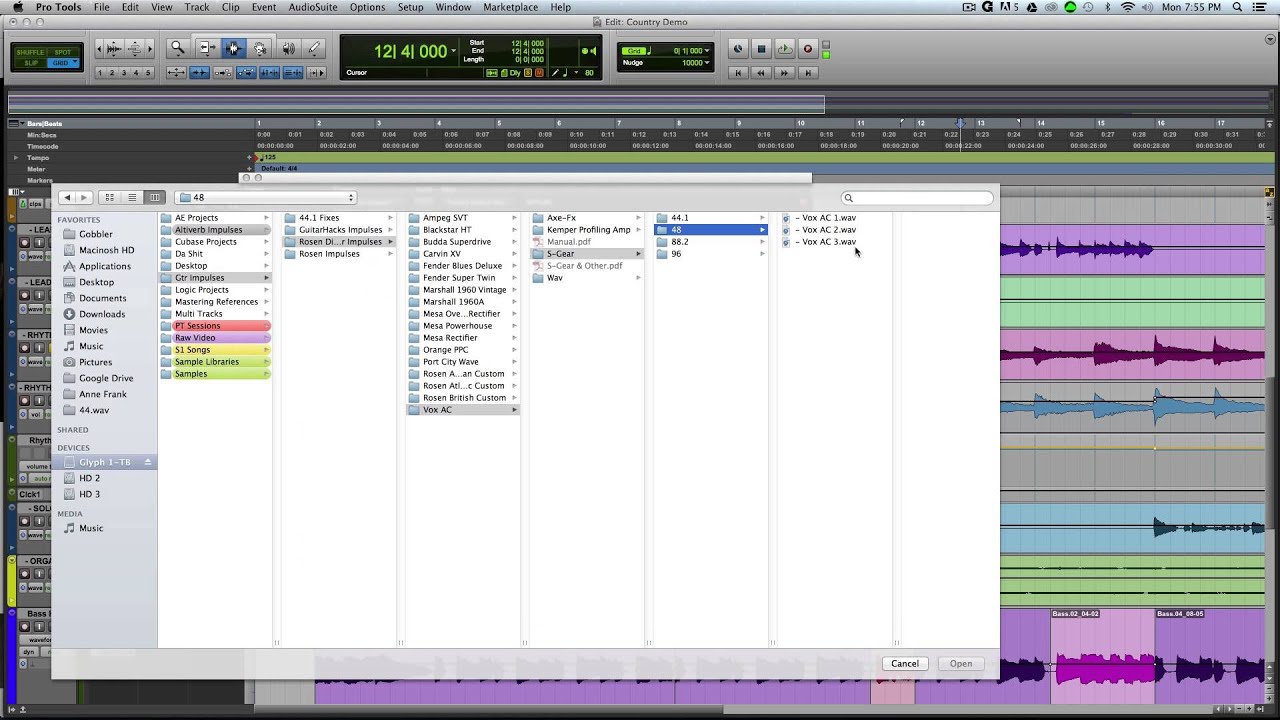
Task: Select the 88.2 sample rate folder
Action: [709, 242]
